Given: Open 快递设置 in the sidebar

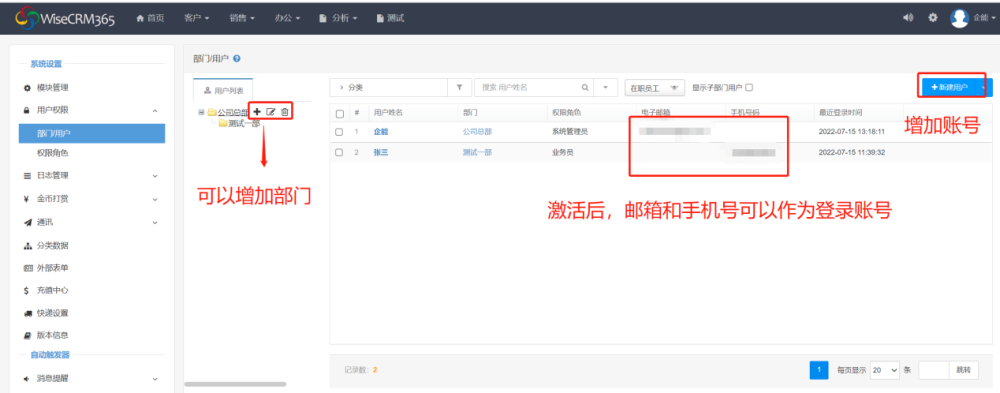Looking at the screenshot, I should tap(52, 313).
